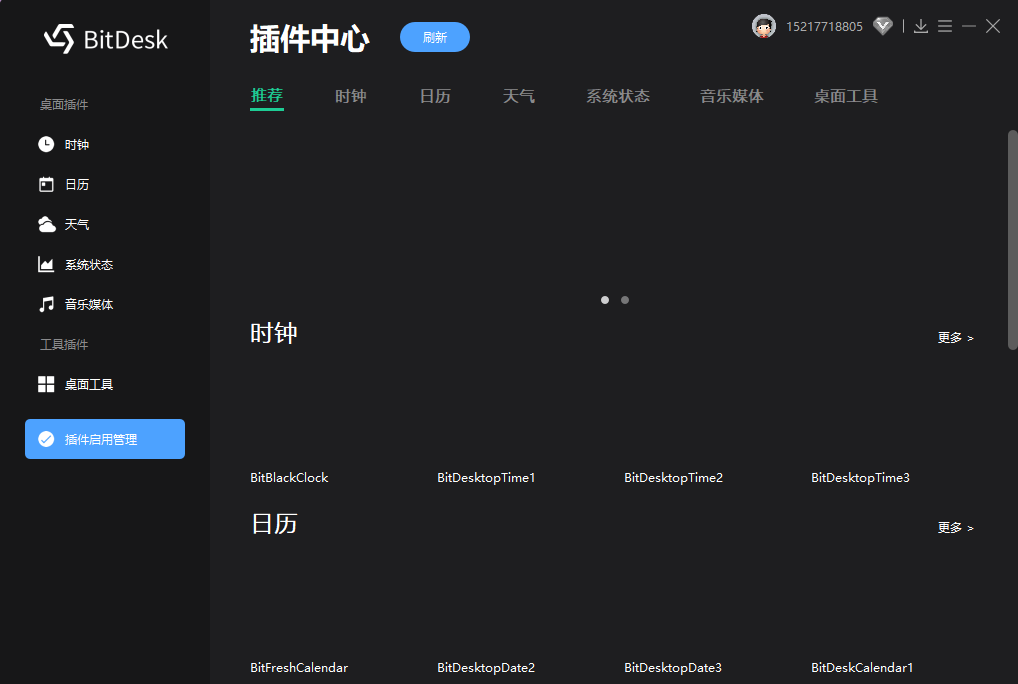
Task: Open the BitDesktopTime1 plugin
Action: point(486,478)
